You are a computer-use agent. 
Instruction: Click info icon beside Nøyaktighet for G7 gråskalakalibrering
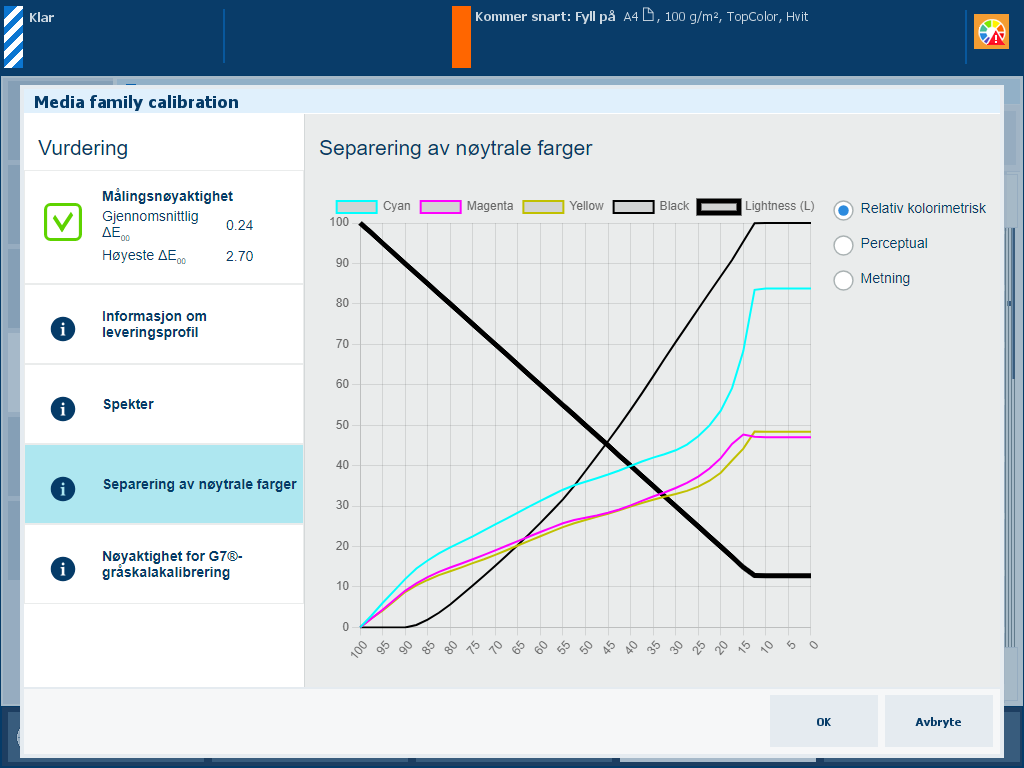(x=63, y=569)
